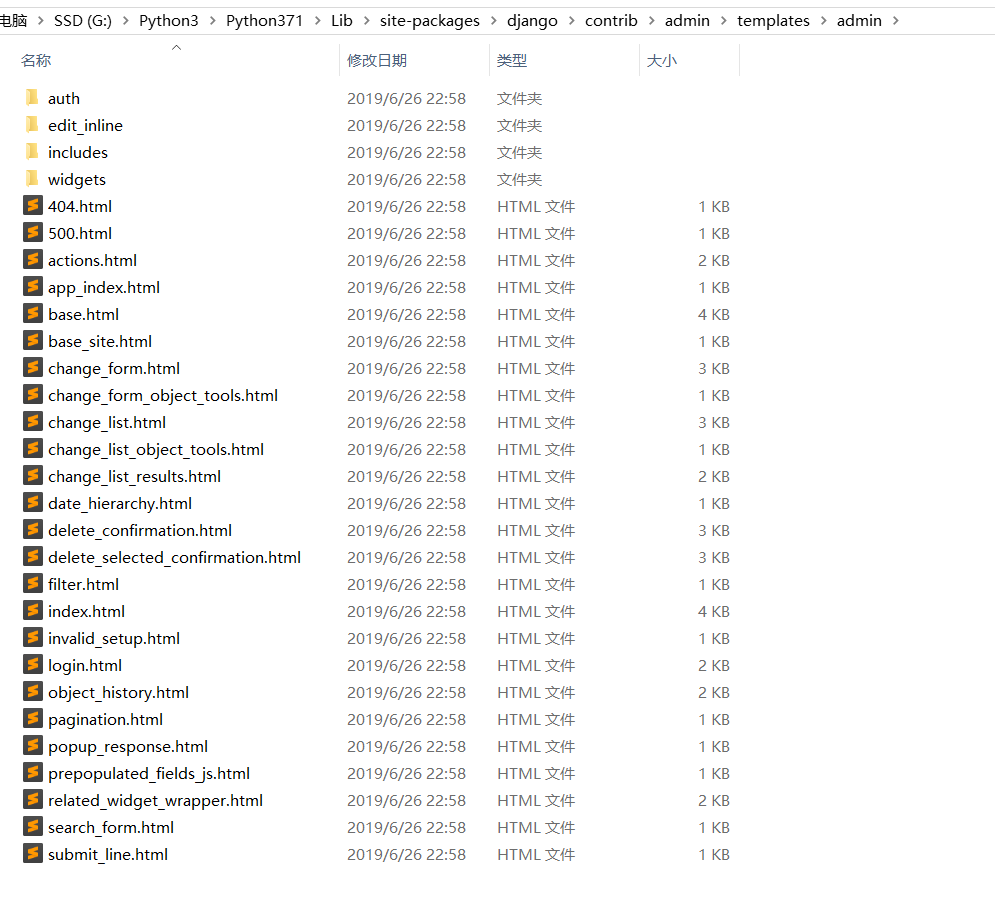
Task: Open the chevron after contrib breadcrumb
Action: pyautogui.click(x=651, y=21)
